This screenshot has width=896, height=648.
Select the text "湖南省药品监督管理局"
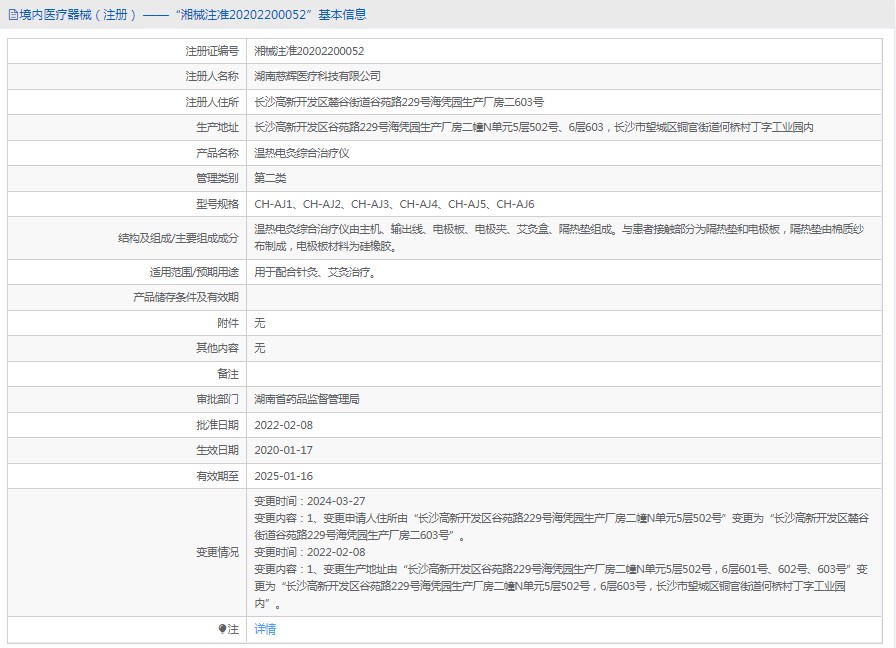coord(307,399)
